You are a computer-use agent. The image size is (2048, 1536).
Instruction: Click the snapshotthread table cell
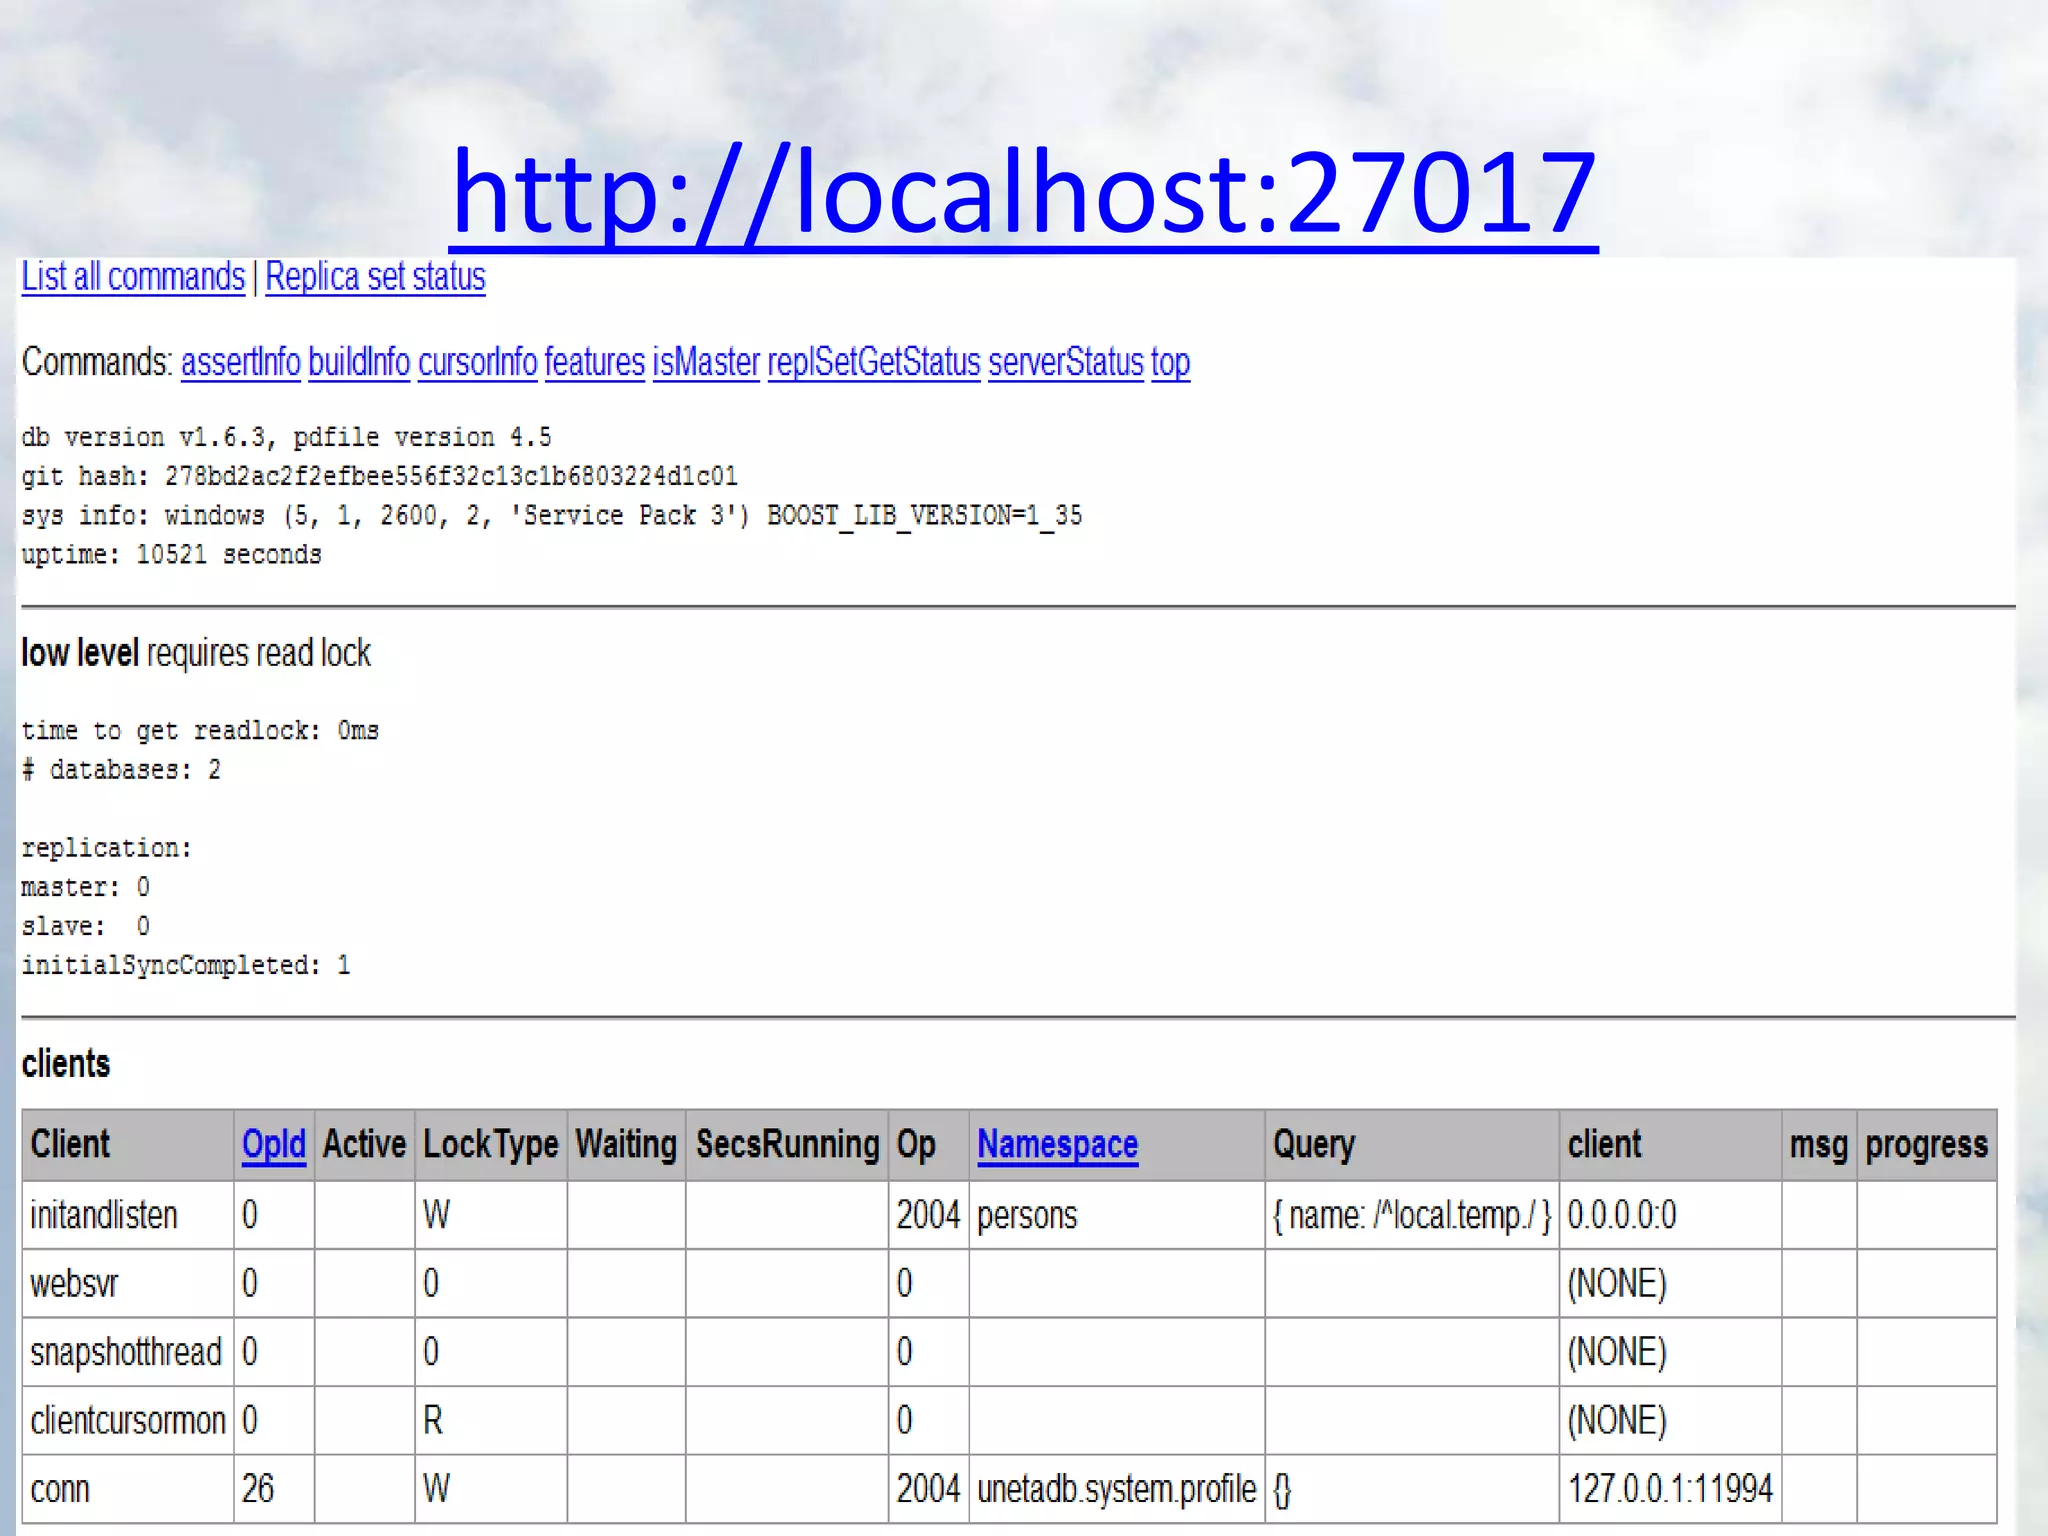click(126, 1352)
